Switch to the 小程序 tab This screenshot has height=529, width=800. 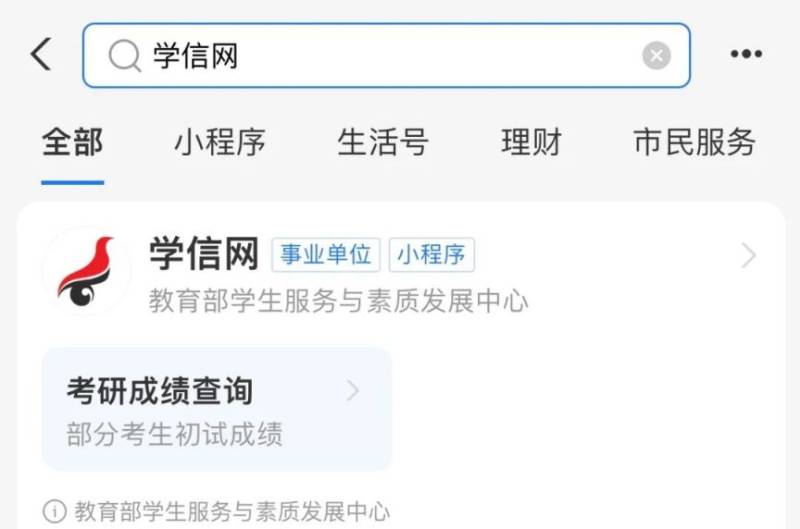pos(220,142)
